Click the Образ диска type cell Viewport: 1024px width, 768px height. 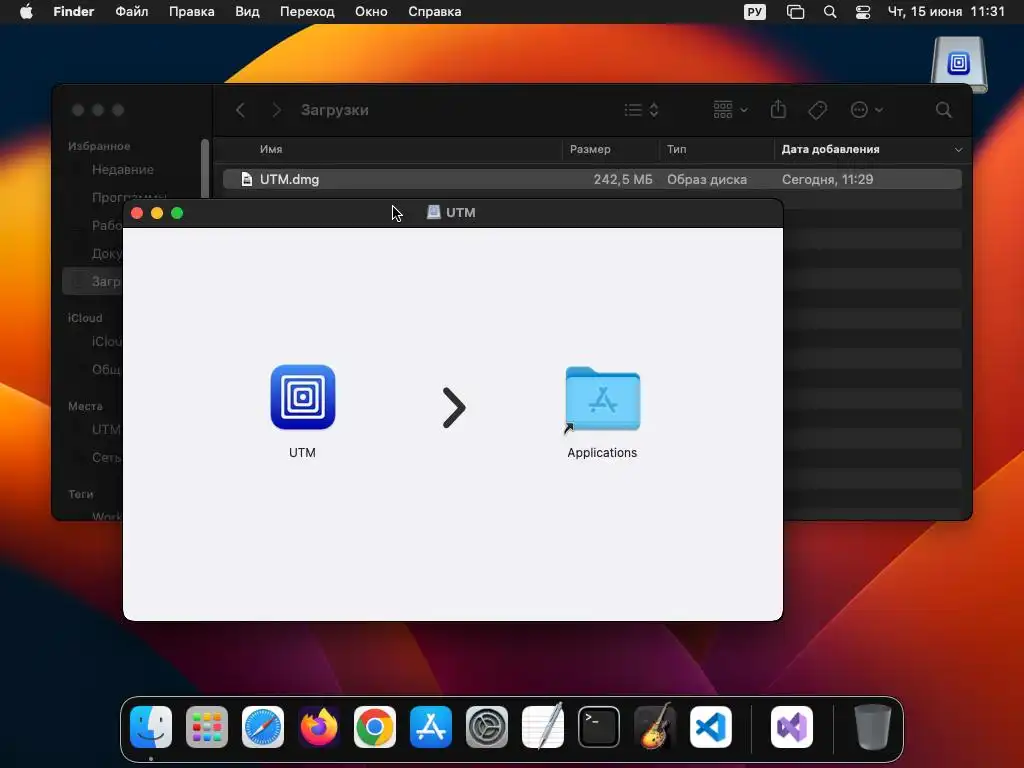707,180
